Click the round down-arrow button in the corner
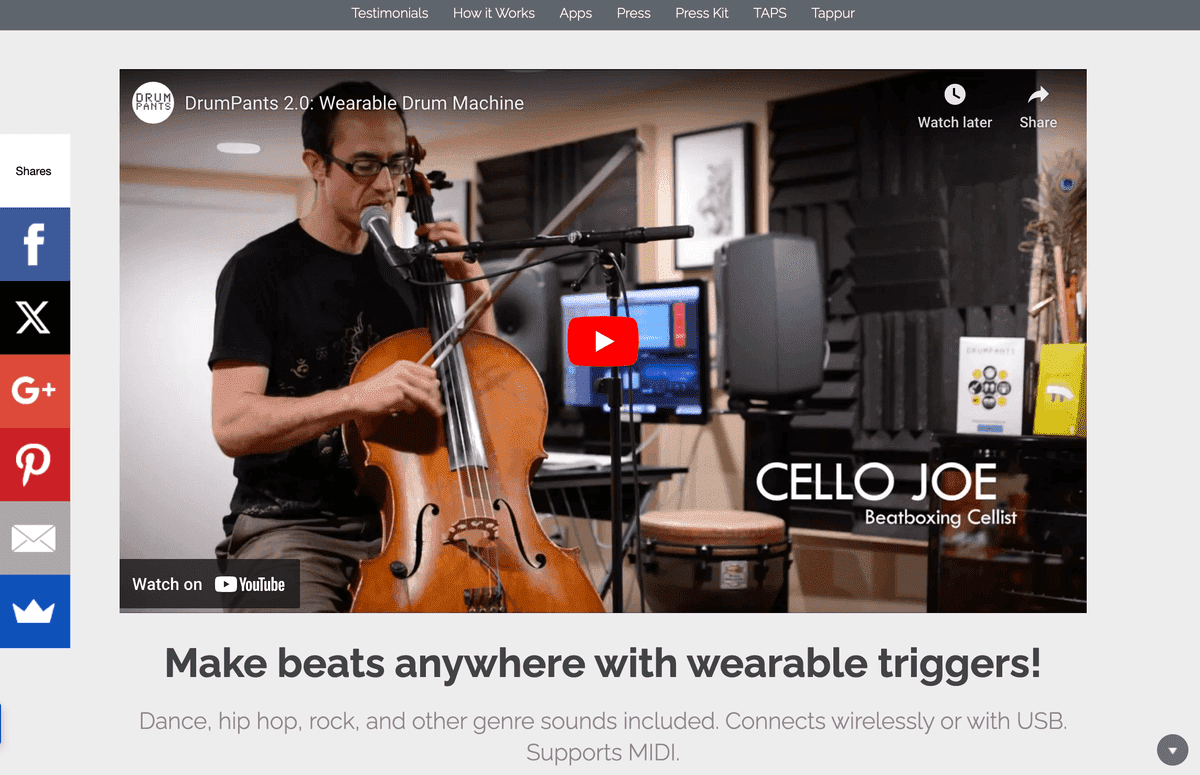Image resolution: width=1200 pixels, height=775 pixels. point(1172,750)
